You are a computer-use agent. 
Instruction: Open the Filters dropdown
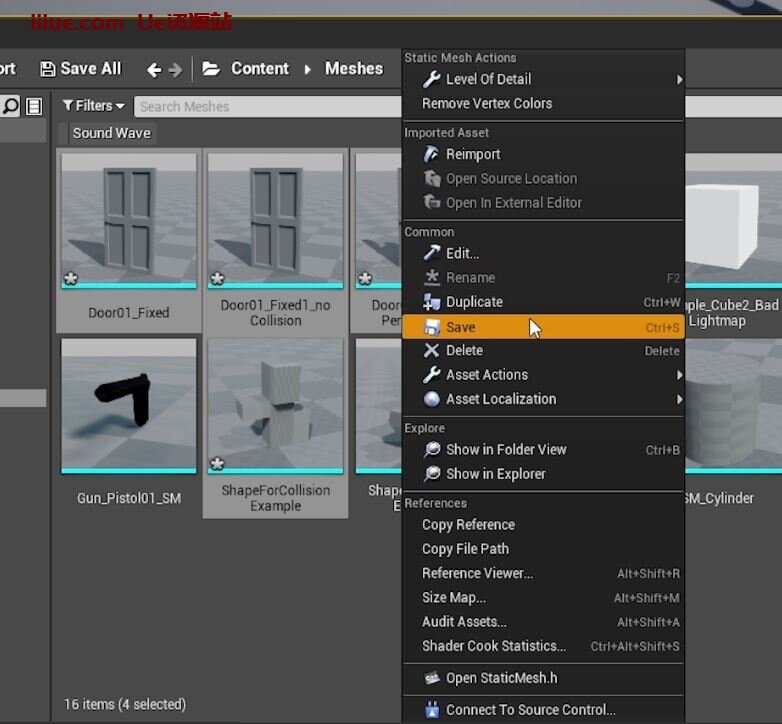(x=93, y=106)
